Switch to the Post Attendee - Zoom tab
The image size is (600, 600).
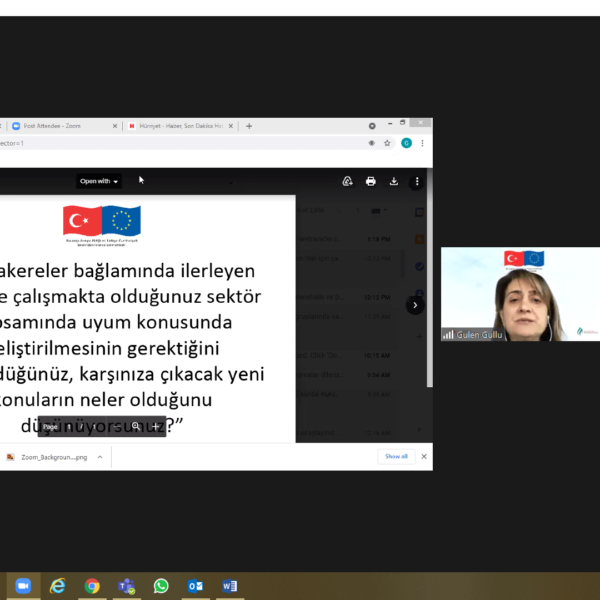click(65, 126)
